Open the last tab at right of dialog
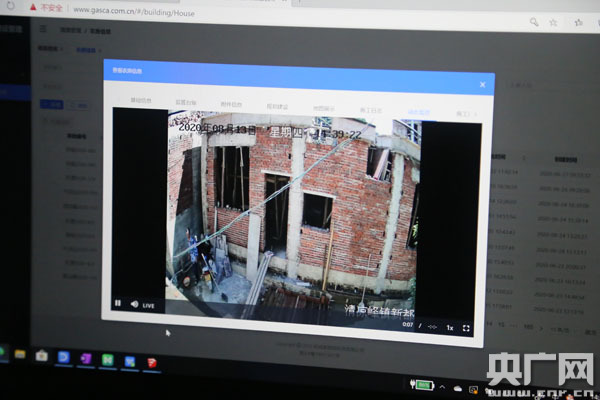The height and width of the screenshot is (400, 600). (463, 113)
